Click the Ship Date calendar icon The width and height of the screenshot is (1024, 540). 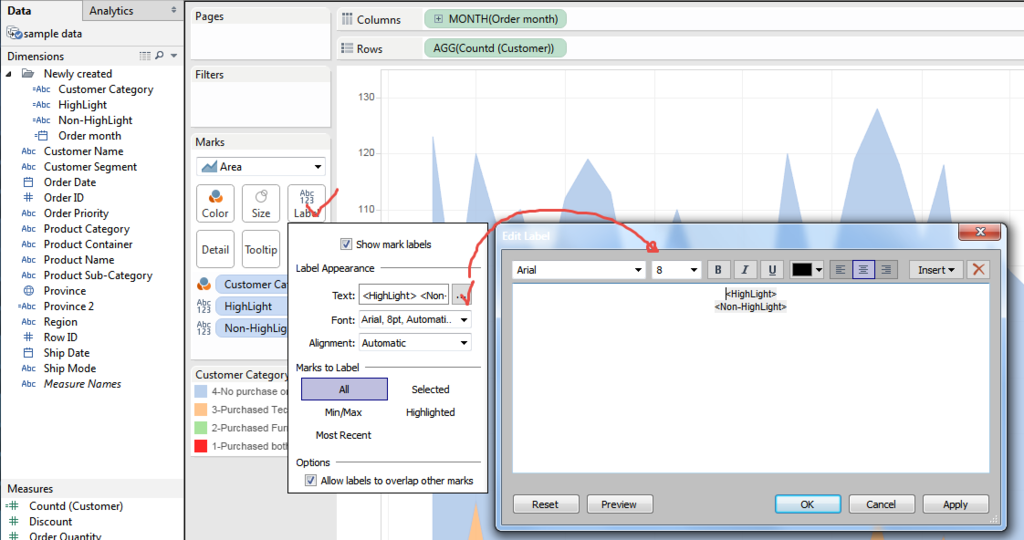click(x=29, y=353)
